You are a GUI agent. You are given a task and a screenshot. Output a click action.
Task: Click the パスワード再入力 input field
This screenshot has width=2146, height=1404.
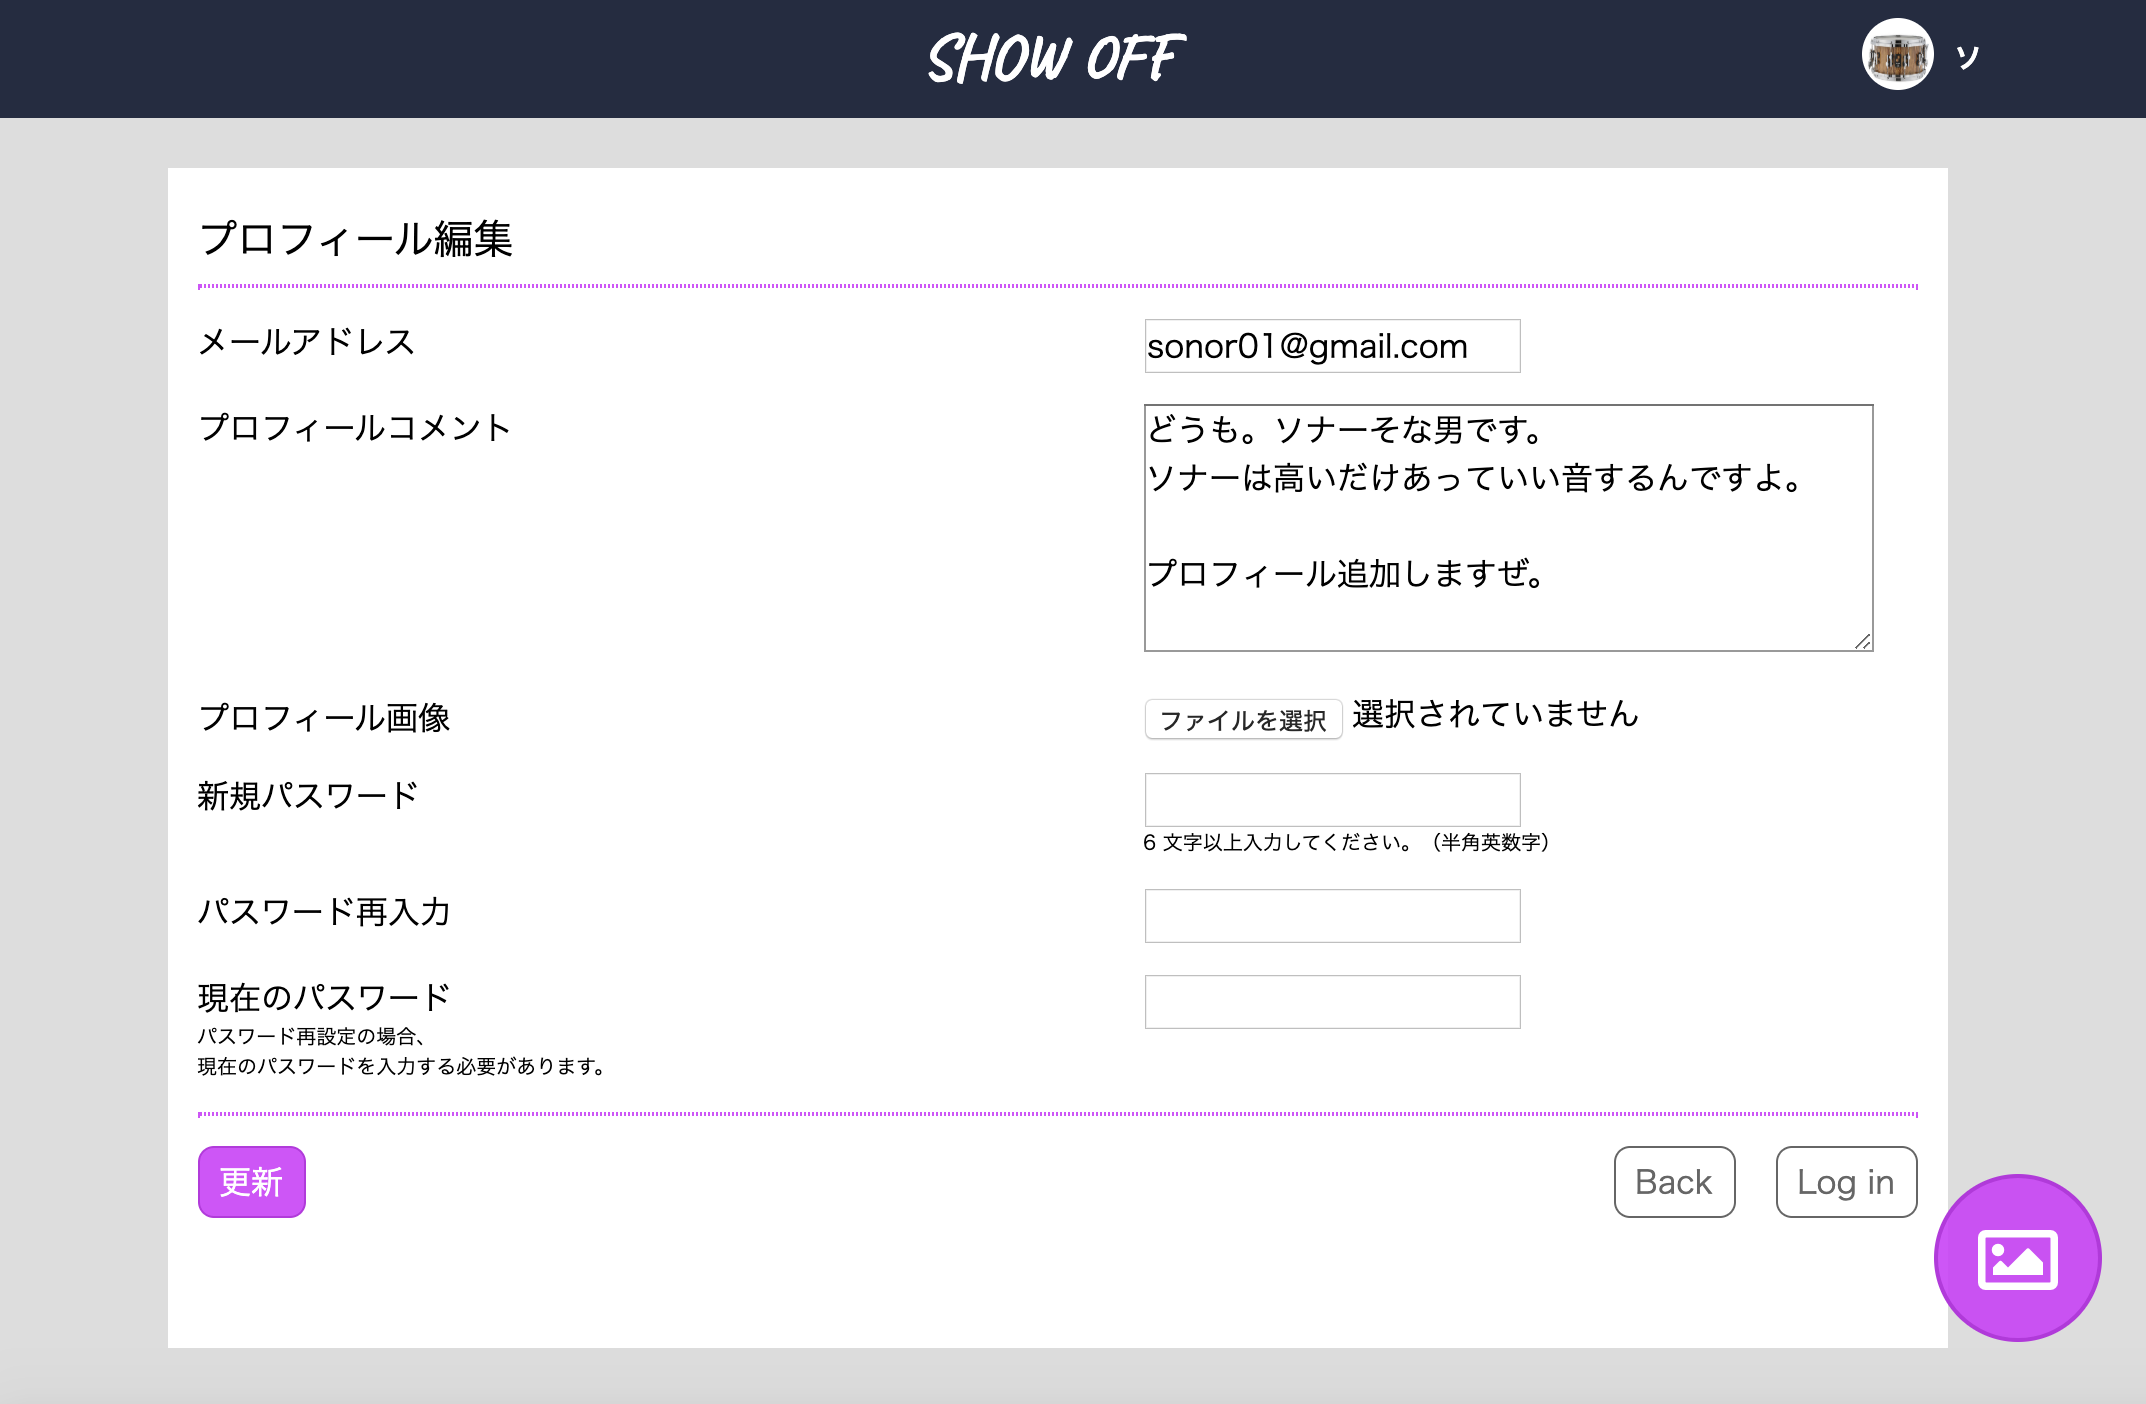tap(1332, 914)
